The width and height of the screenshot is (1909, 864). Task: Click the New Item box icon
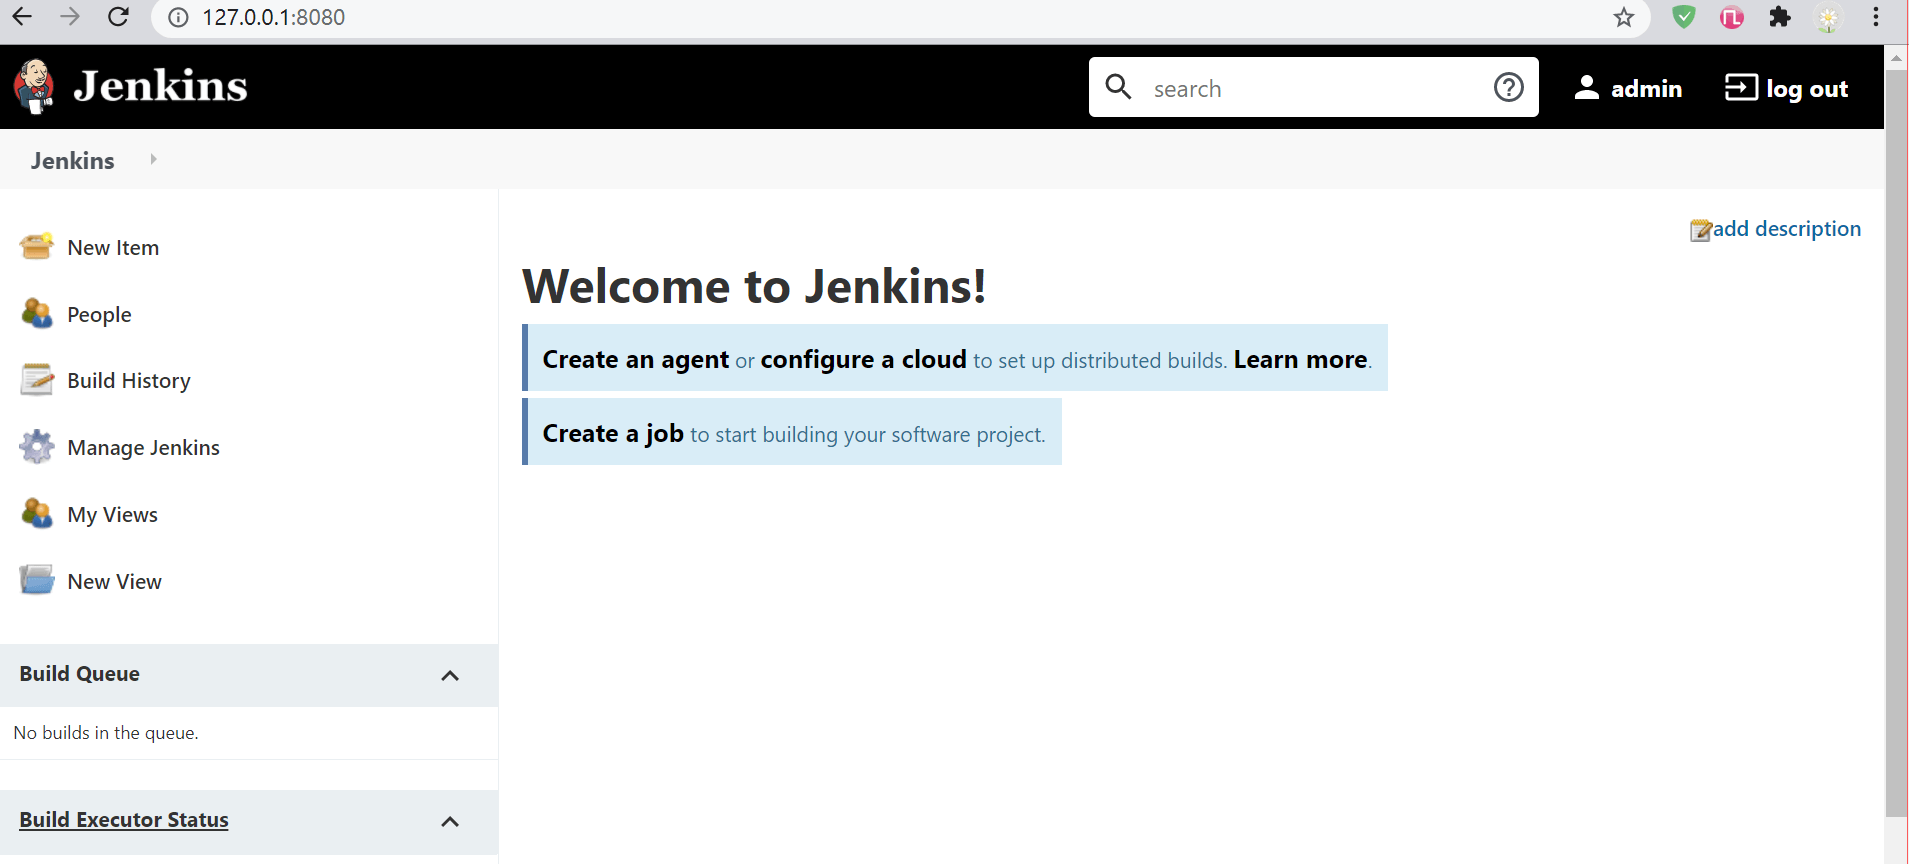(x=37, y=246)
